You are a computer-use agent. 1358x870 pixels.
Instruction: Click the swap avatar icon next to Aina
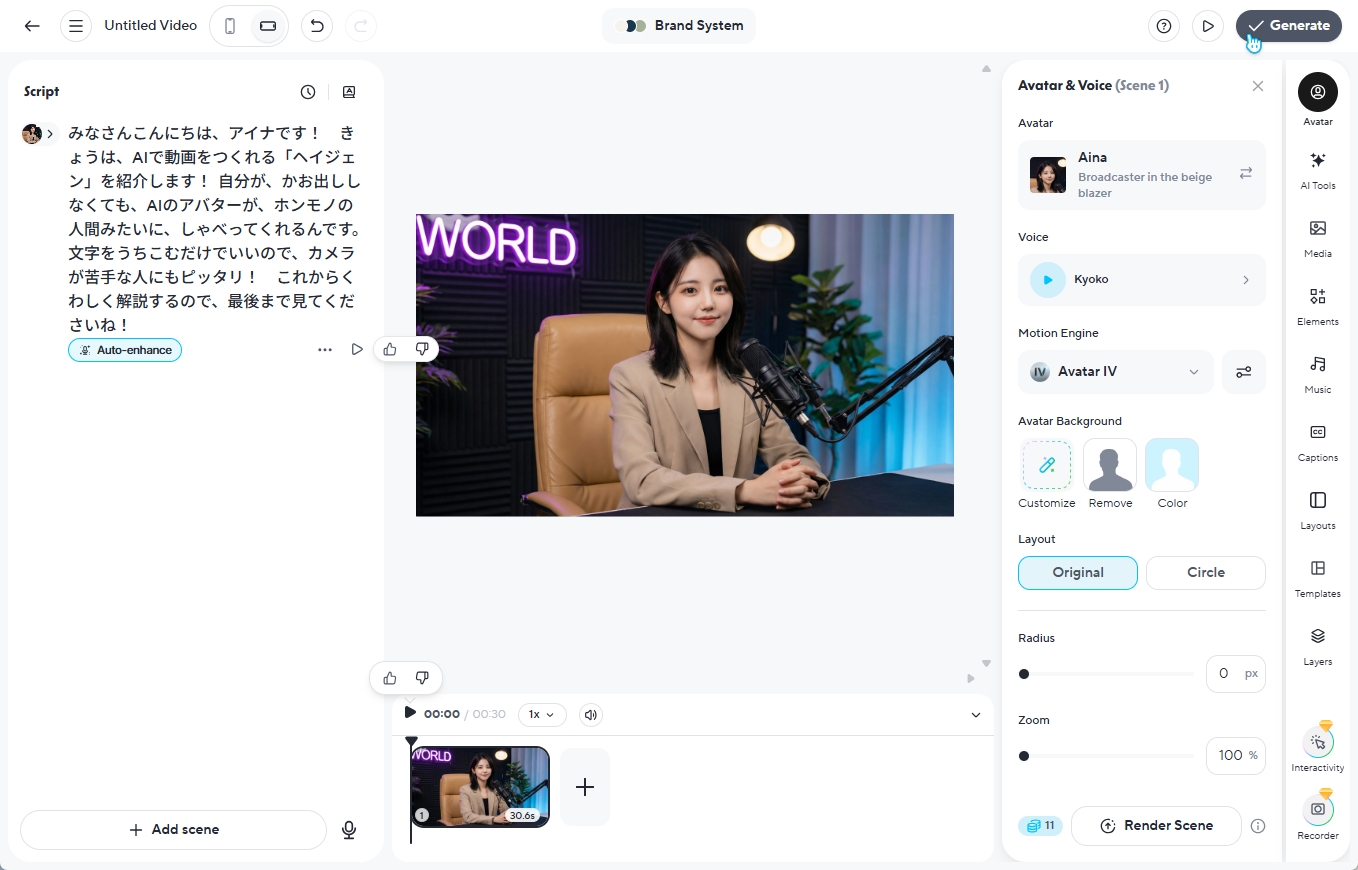pyautogui.click(x=1246, y=172)
